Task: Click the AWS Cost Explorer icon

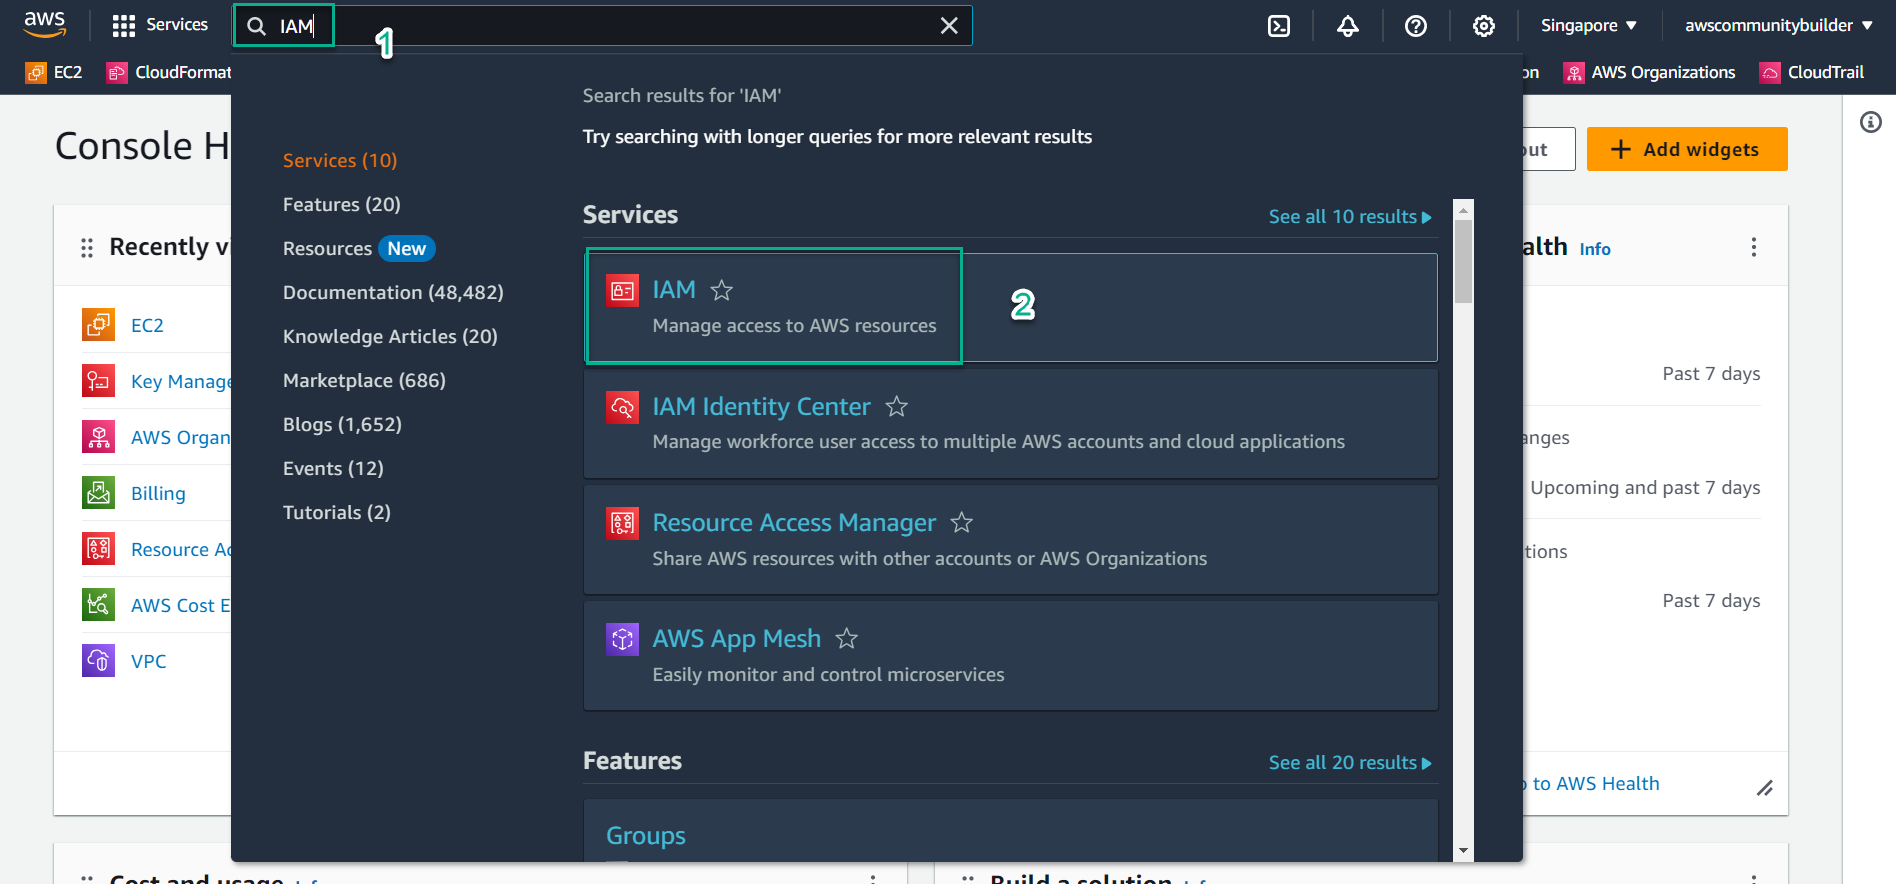Action: tap(98, 604)
